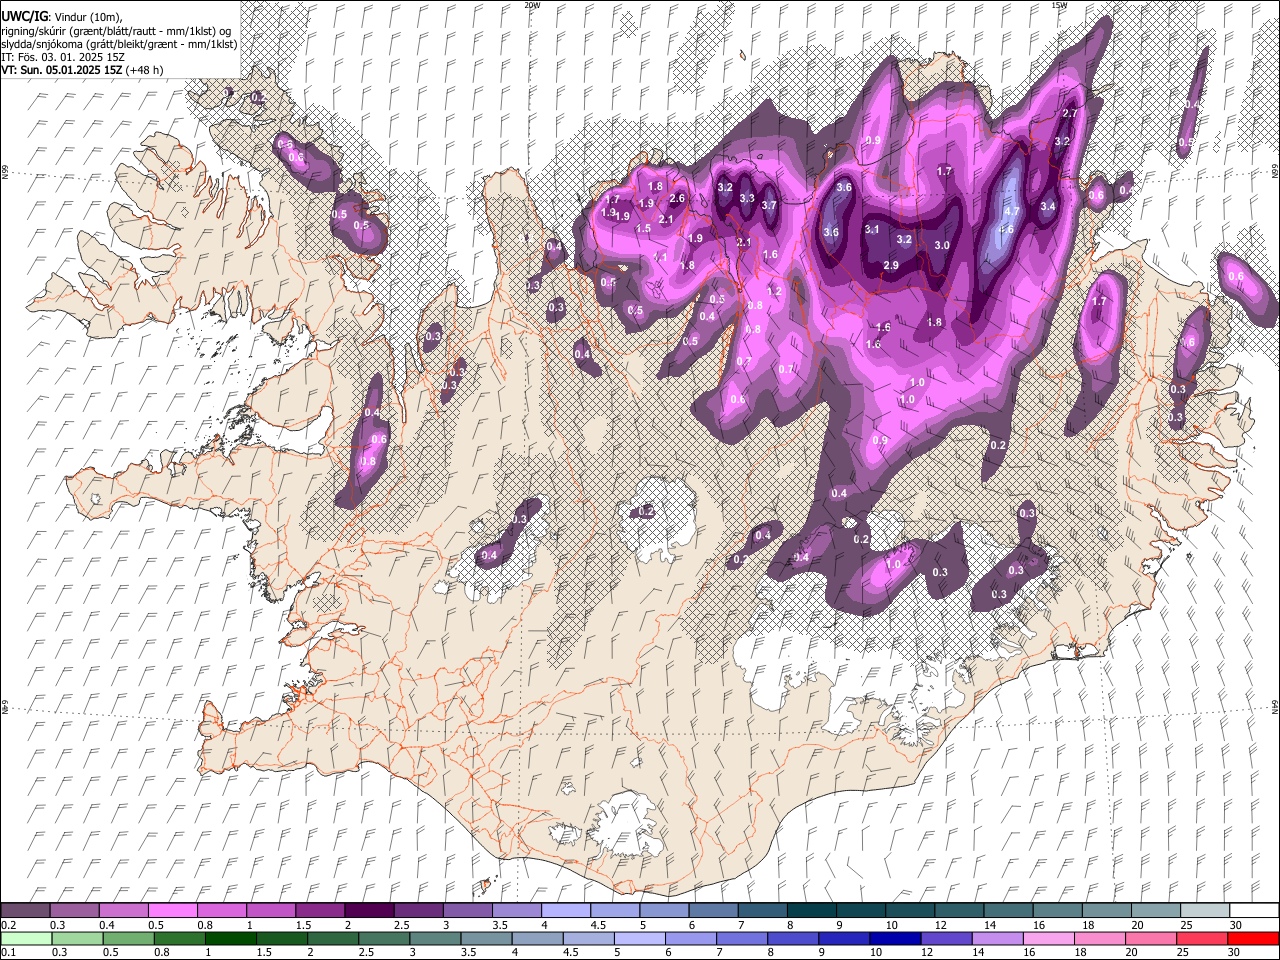Click the light pink 16–18 rain swatch
The image size is (1280, 960).
1048,938
